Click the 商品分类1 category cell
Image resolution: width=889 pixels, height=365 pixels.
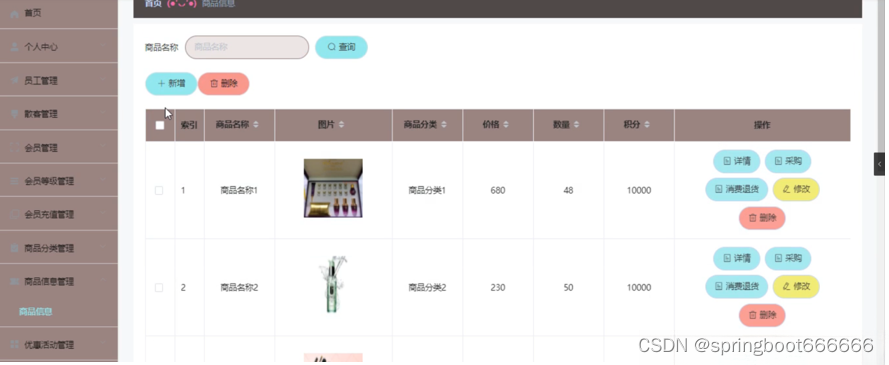click(427, 190)
